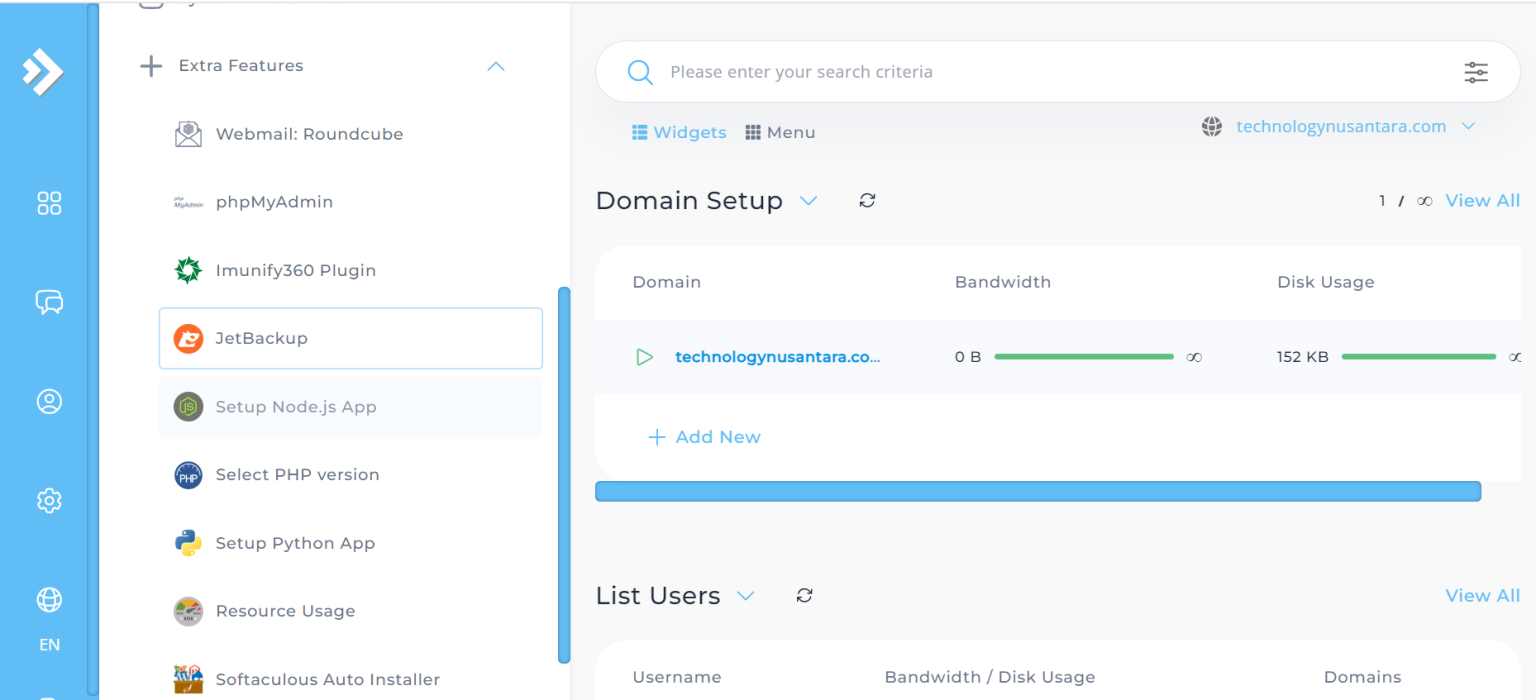1536x700 pixels.
Task: Open the search filter options icon
Action: 1476,72
